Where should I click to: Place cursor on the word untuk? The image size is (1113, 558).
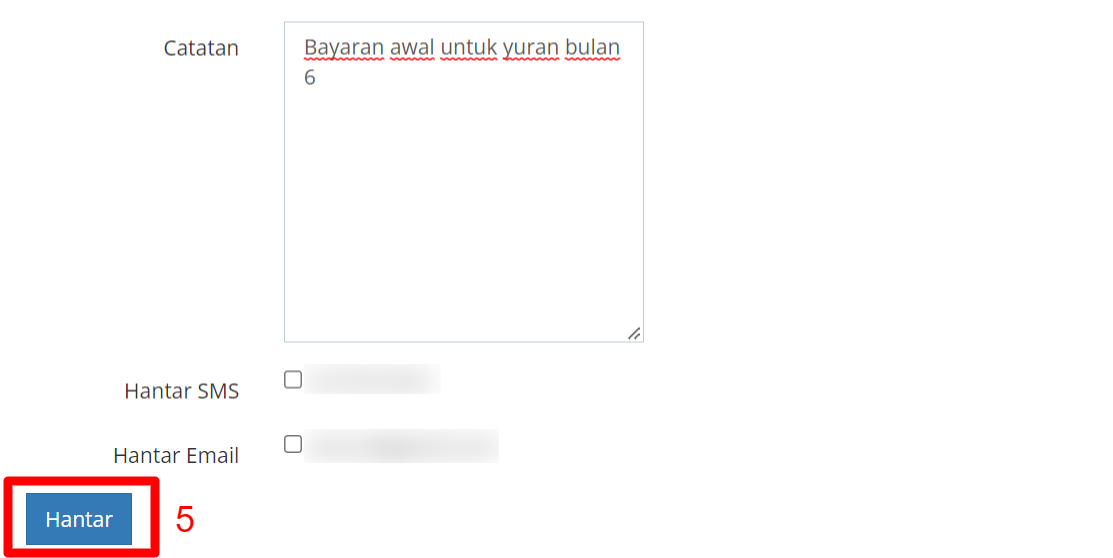click(x=468, y=48)
